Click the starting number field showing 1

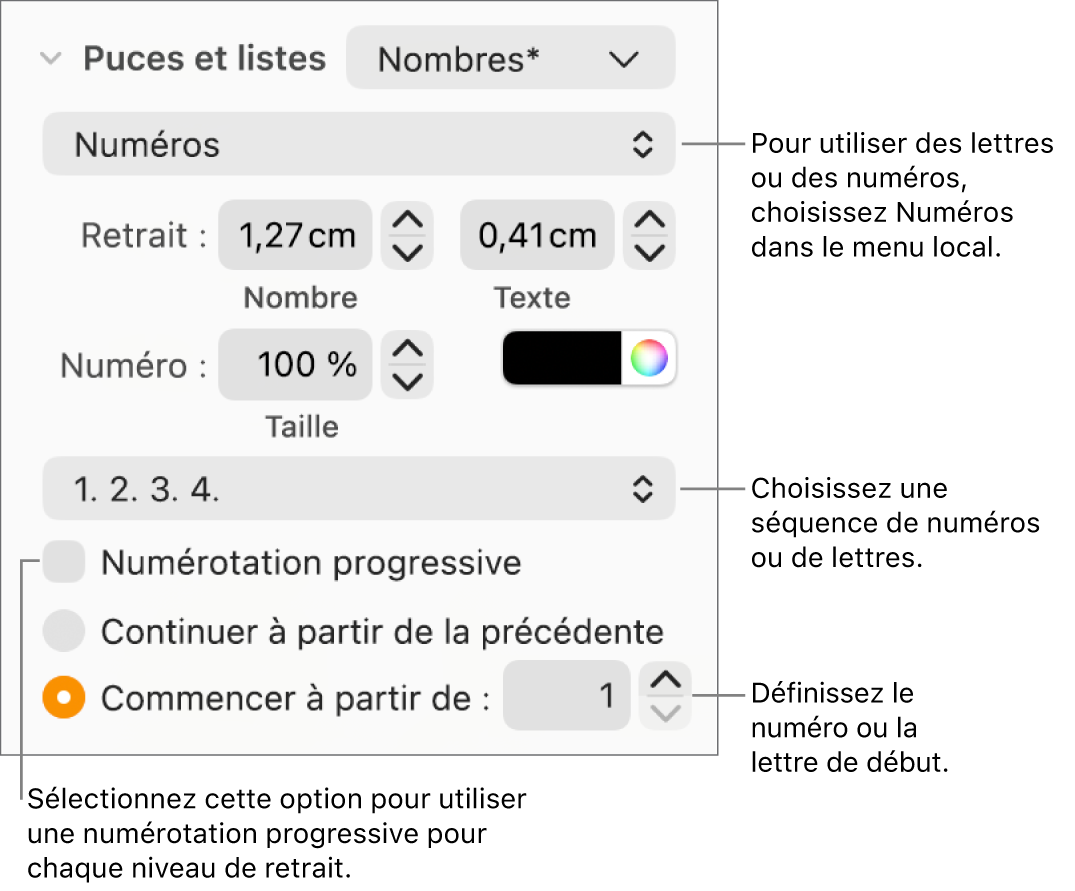tap(566, 696)
